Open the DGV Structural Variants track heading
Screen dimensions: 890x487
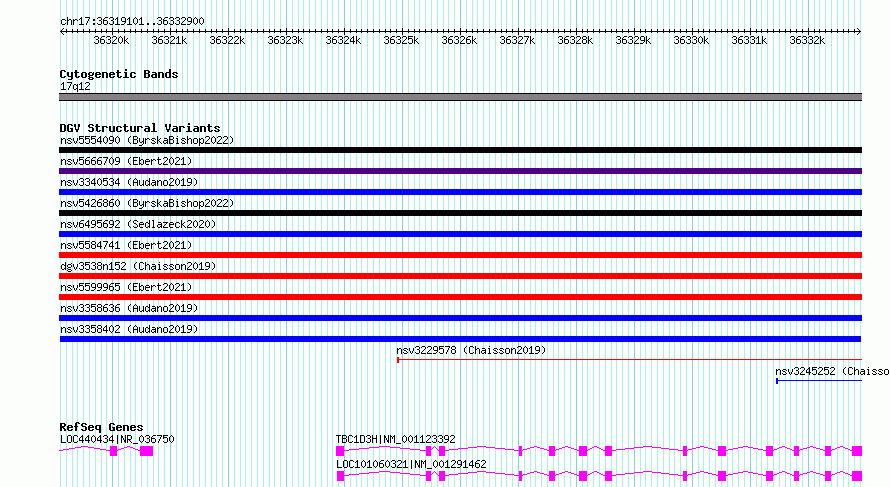pyautogui.click(x=140, y=128)
